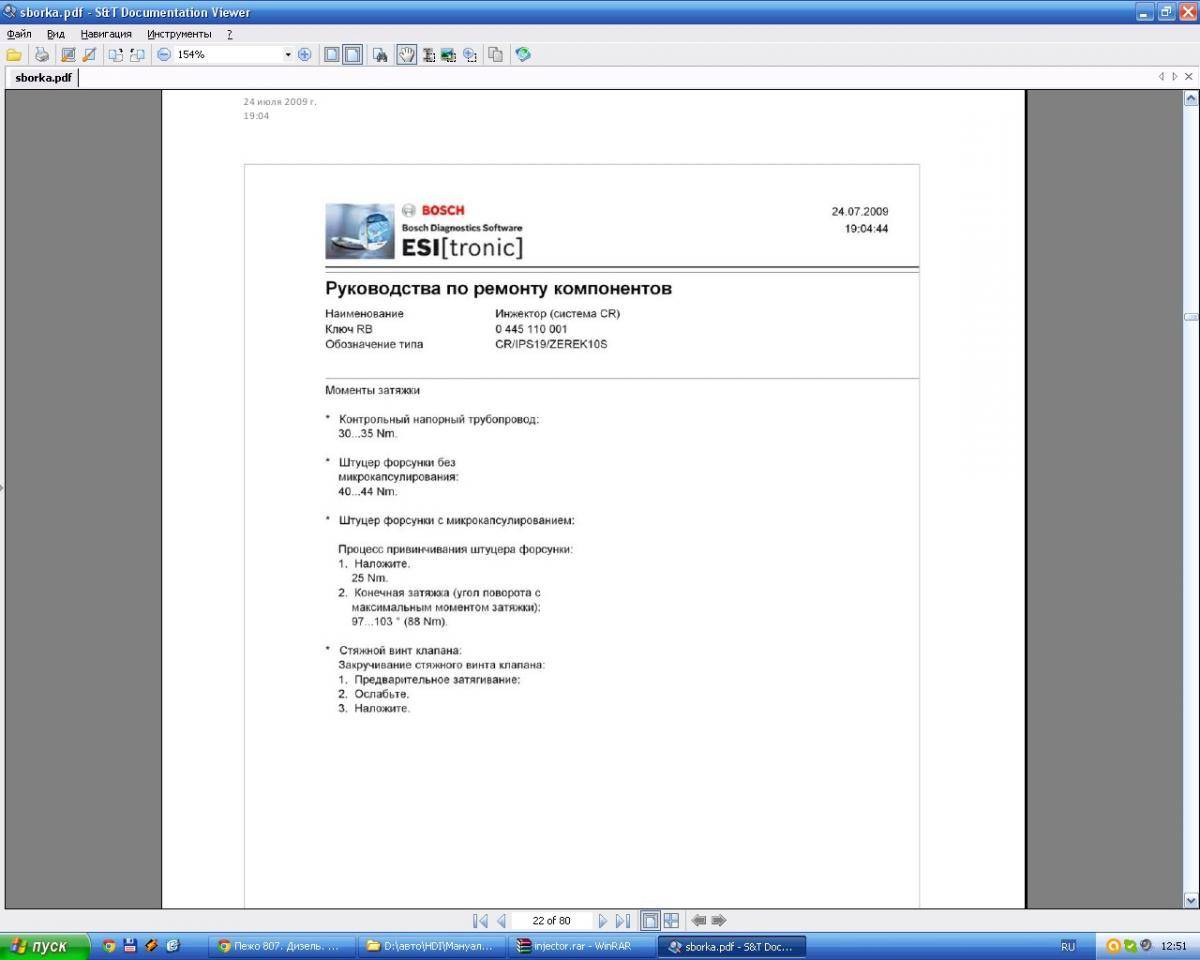Jump to the last page
Image resolution: width=1200 pixels, height=960 pixels.
623,920
